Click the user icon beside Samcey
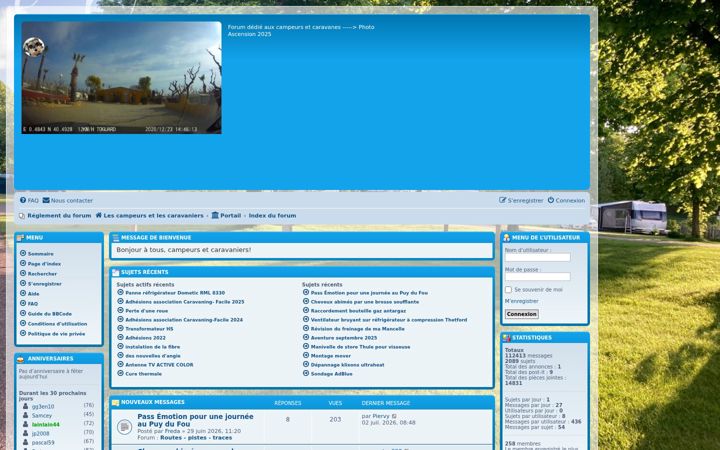 click(26, 415)
